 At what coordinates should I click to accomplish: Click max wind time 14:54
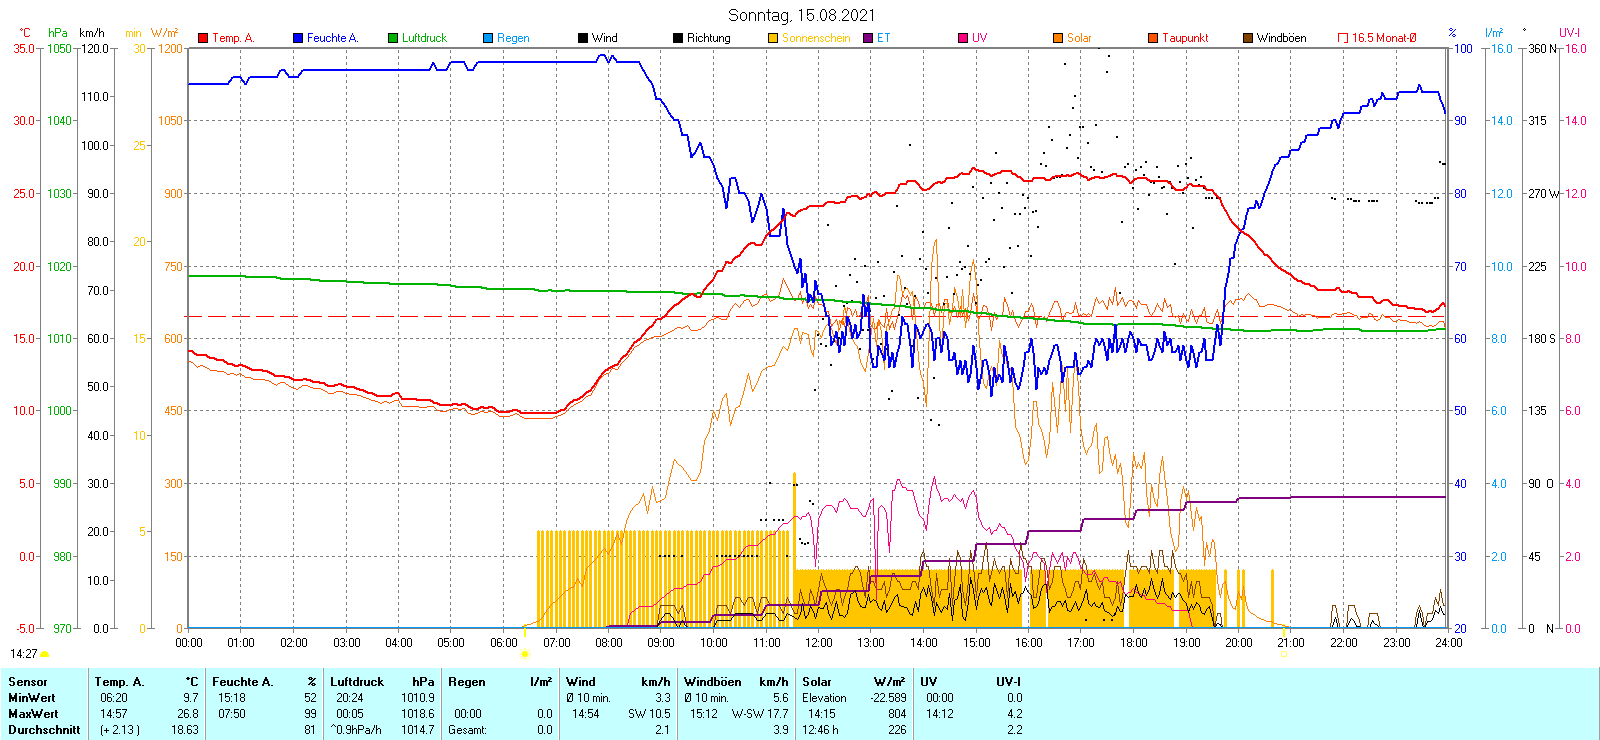(x=586, y=714)
